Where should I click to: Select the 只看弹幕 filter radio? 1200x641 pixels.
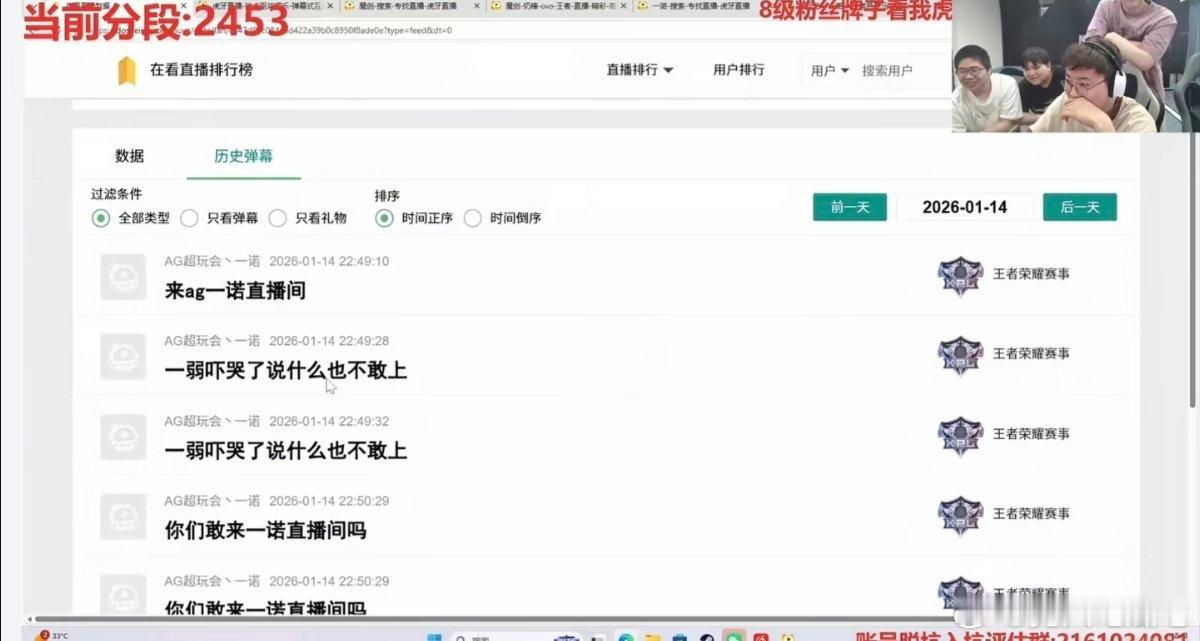click(189, 218)
